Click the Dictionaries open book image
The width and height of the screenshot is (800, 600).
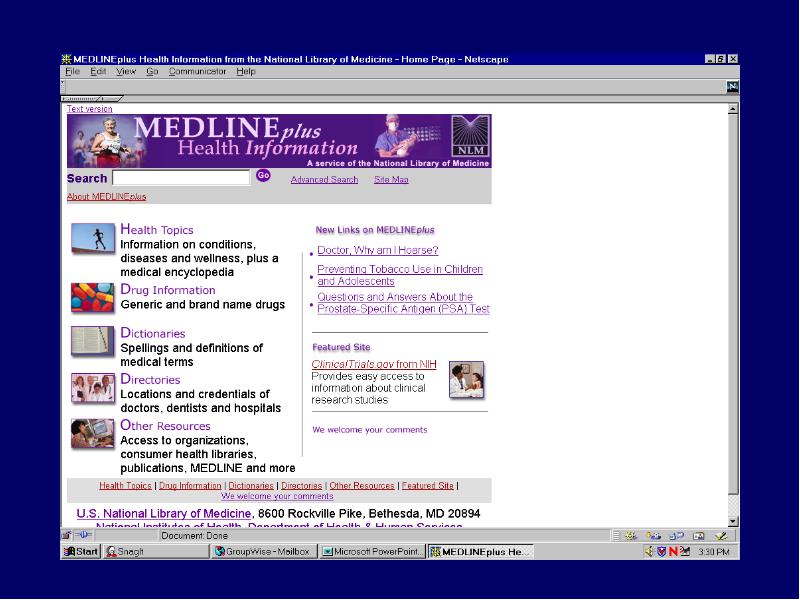click(x=92, y=340)
